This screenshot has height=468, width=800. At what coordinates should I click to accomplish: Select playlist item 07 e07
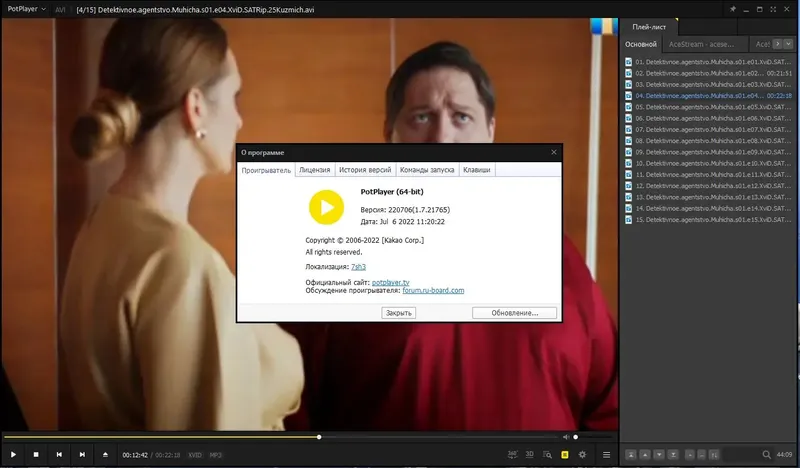pyautogui.click(x=709, y=129)
